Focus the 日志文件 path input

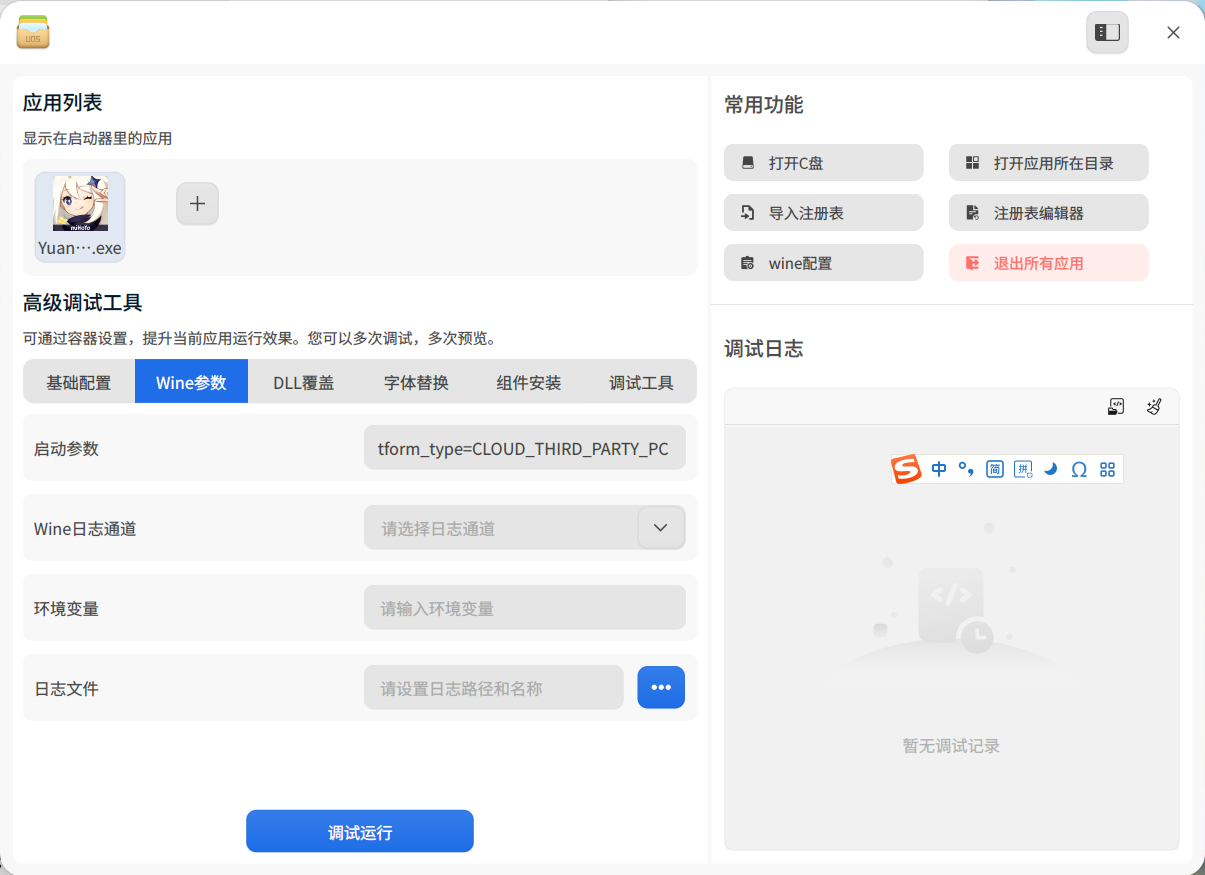point(494,688)
